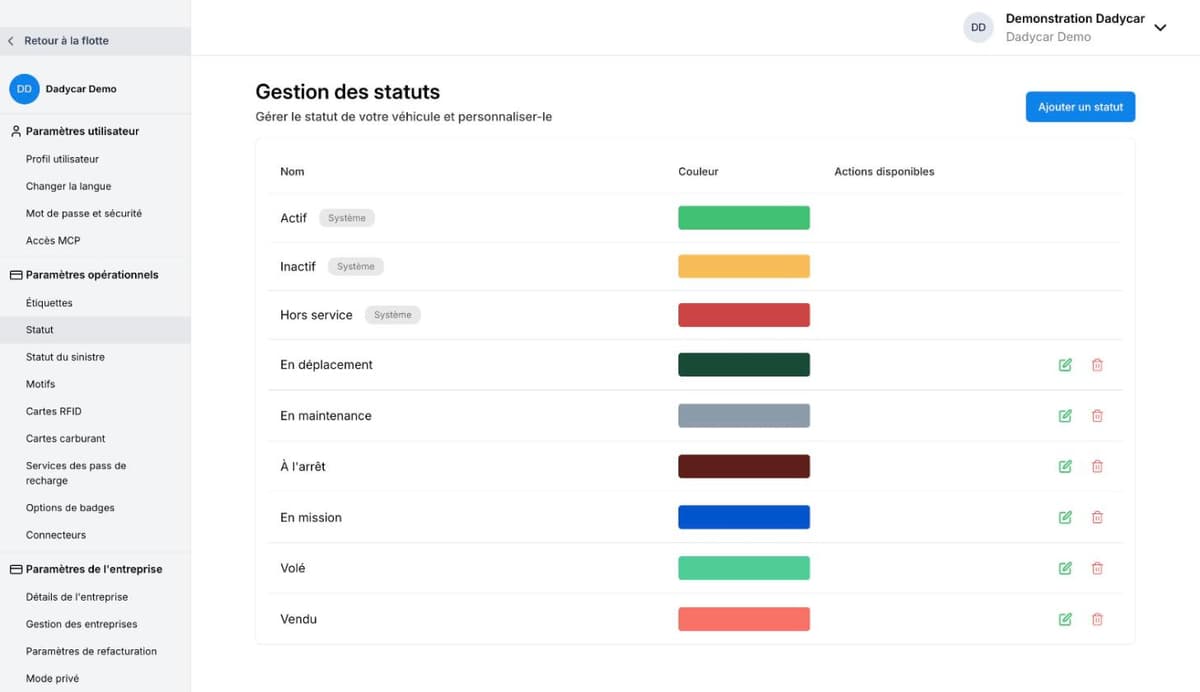Click the Actif status name
Image resolution: width=1200 pixels, height=692 pixels.
click(x=293, y=218)
